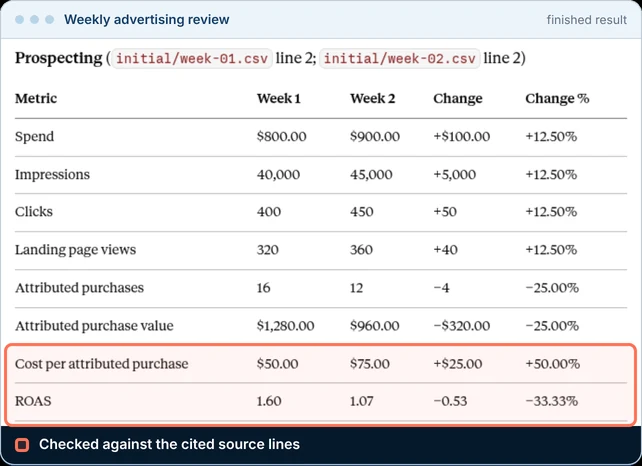This screenshot has width=642, height=466.
Task: Click the 'Prospecting' heading
Action: [59, 58]
